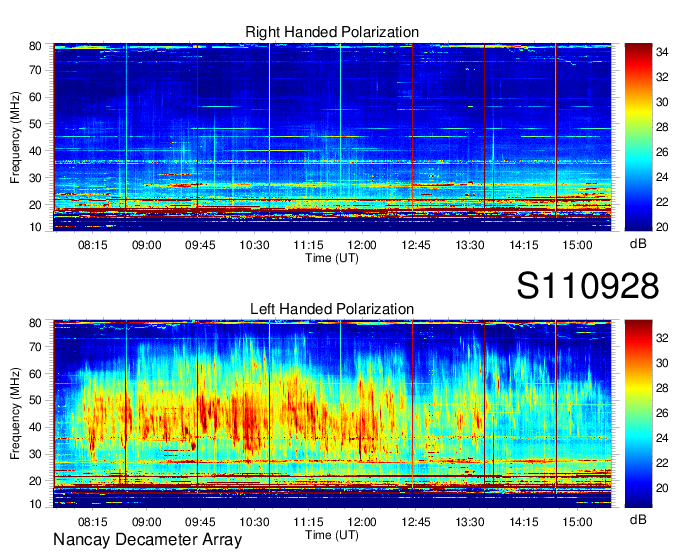Viewport: 680px width, 552px height.
Task: Select the 30 MHz tick of the lower plot
Action: tap(35, 454)
